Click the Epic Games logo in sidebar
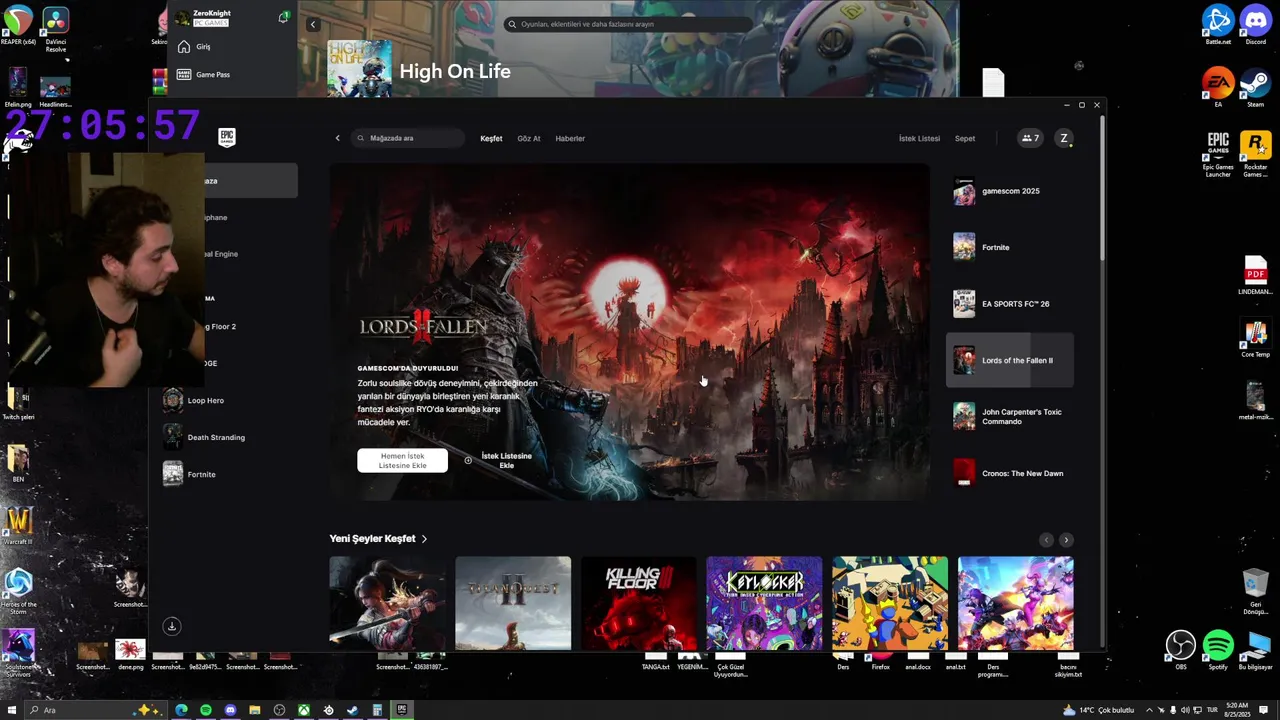The height and width of the screenshot is (720, 1280). point(227,137)
